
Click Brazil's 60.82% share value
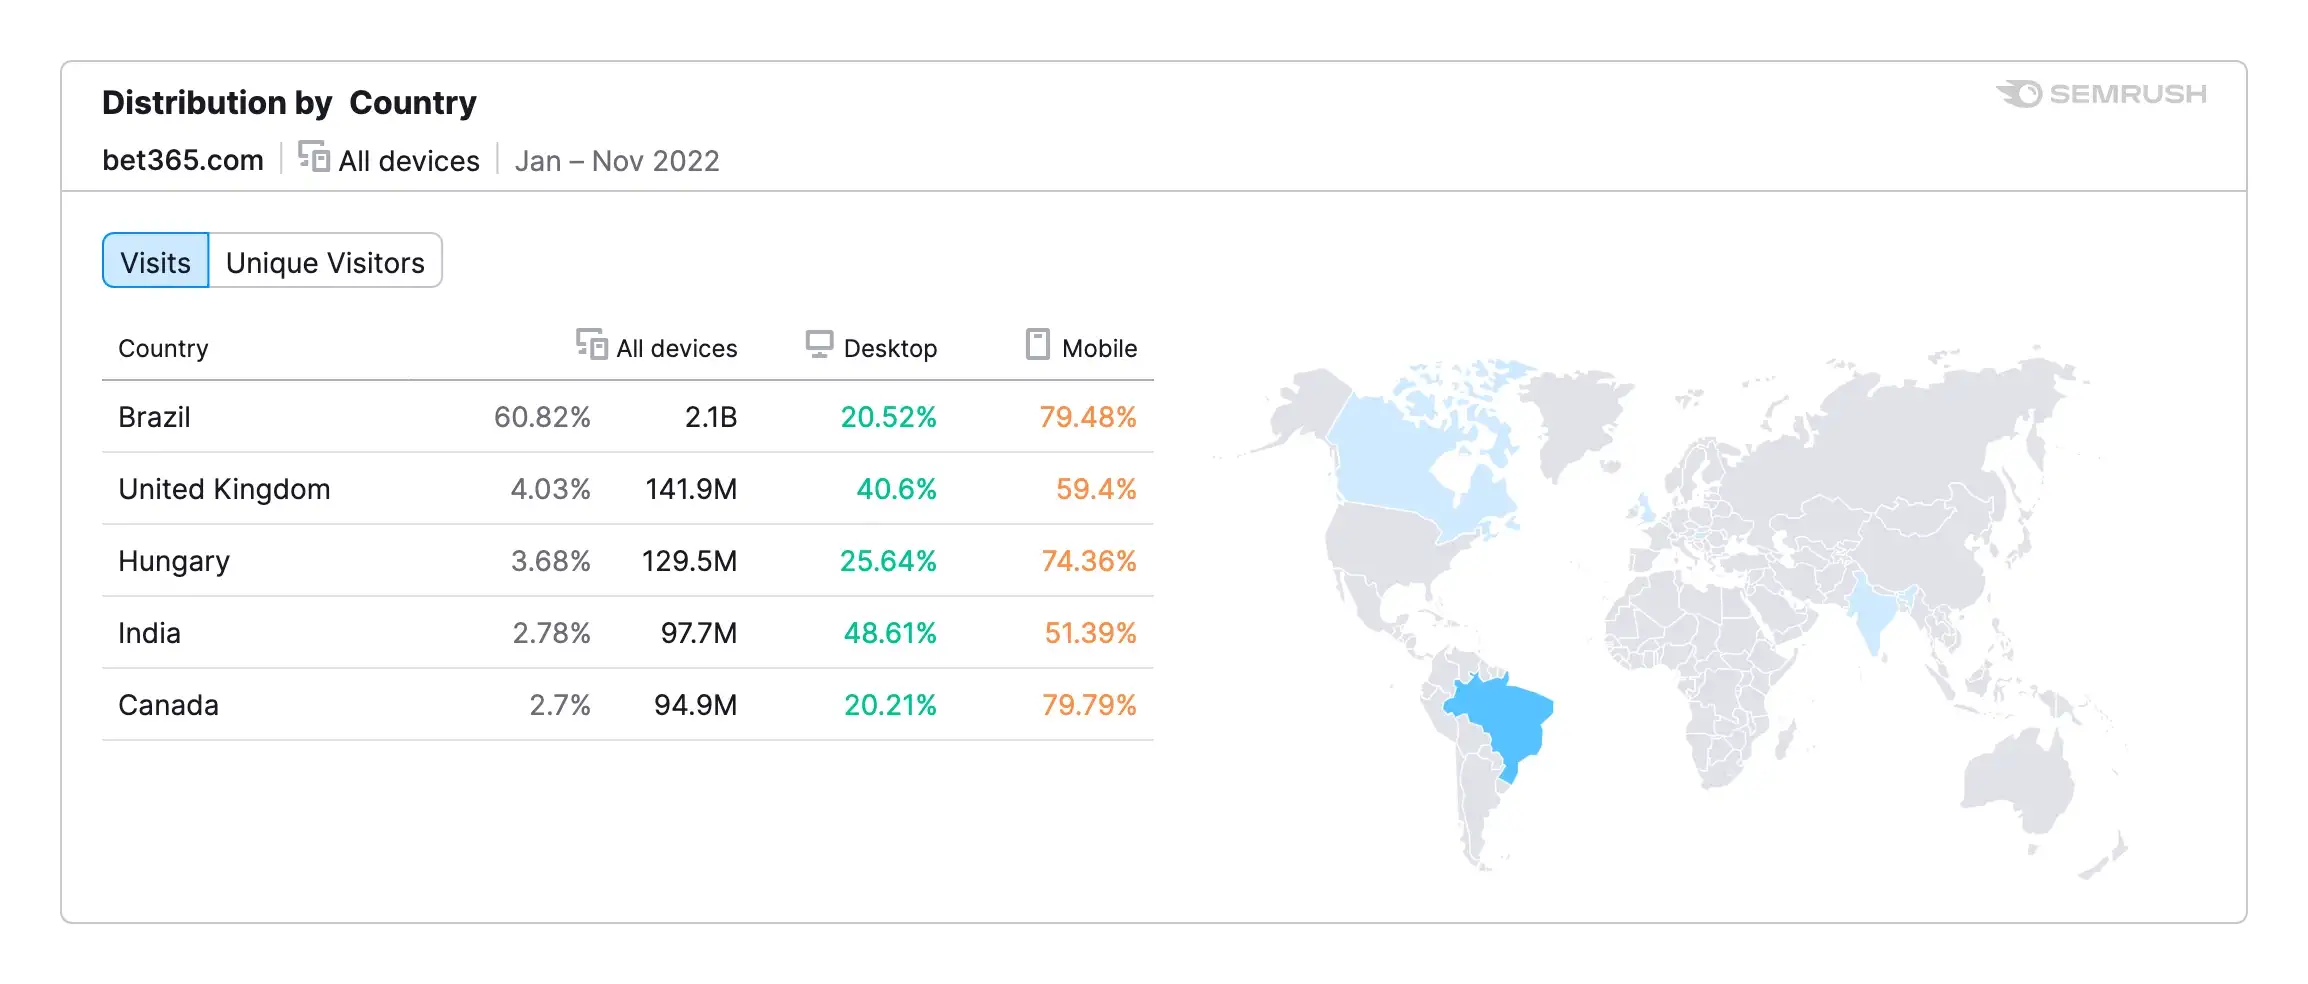pos(542,417)
